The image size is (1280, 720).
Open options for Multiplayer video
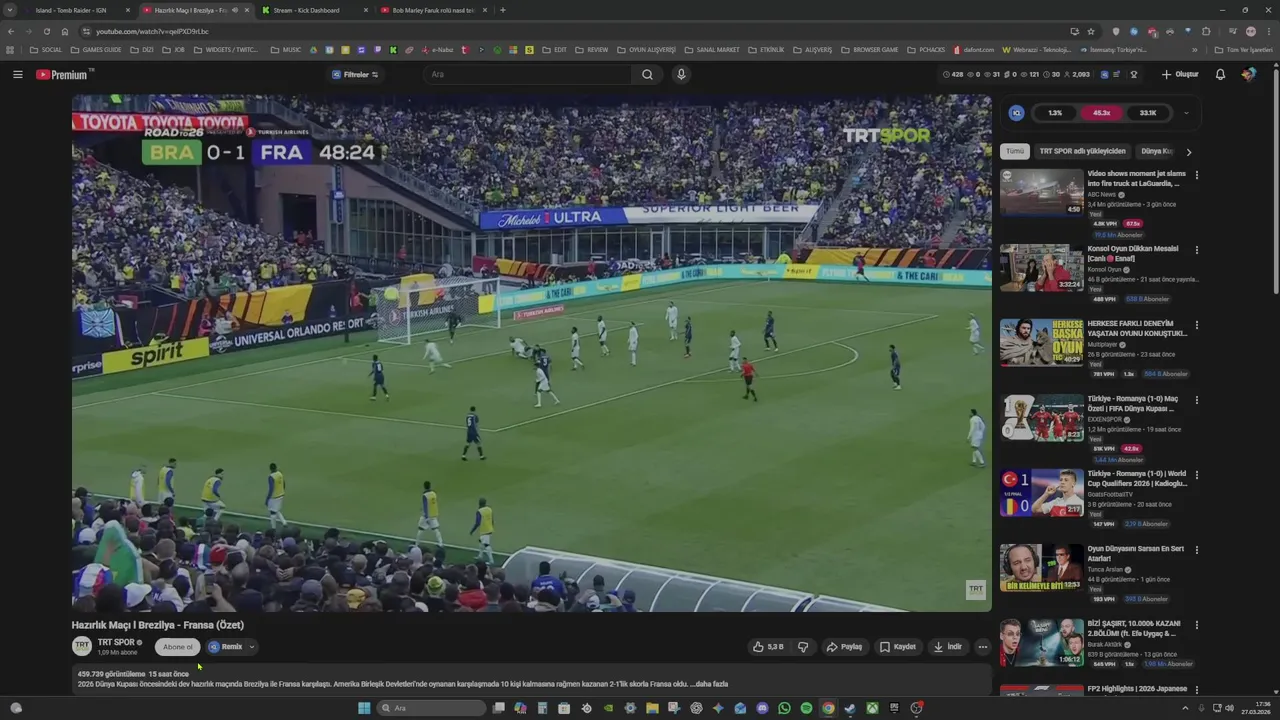point(1196,325)
